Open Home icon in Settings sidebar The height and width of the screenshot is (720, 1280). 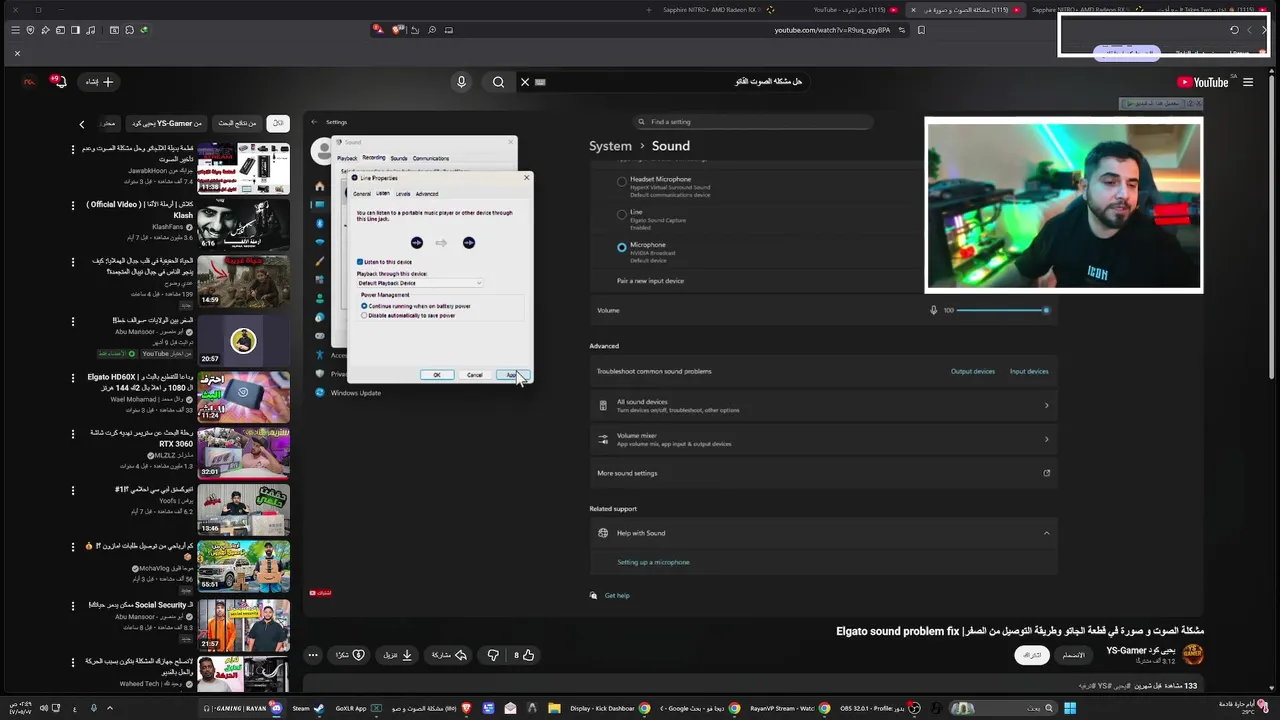[x=320, y=186]
